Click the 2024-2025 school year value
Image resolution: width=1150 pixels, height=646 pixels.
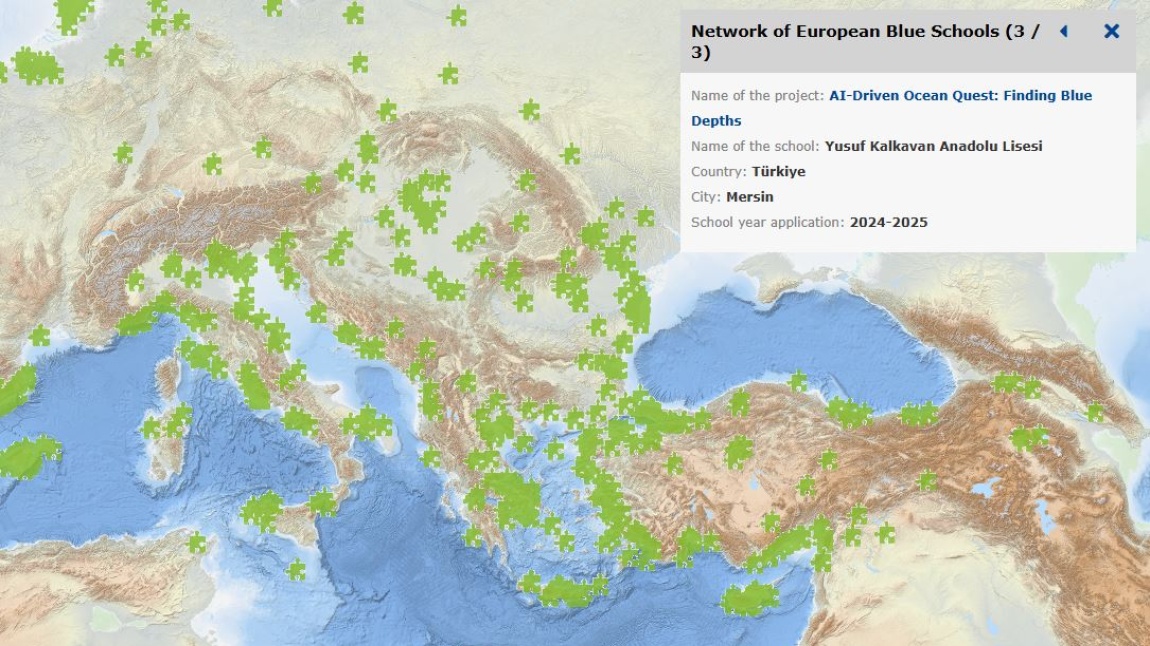(888, 222)
